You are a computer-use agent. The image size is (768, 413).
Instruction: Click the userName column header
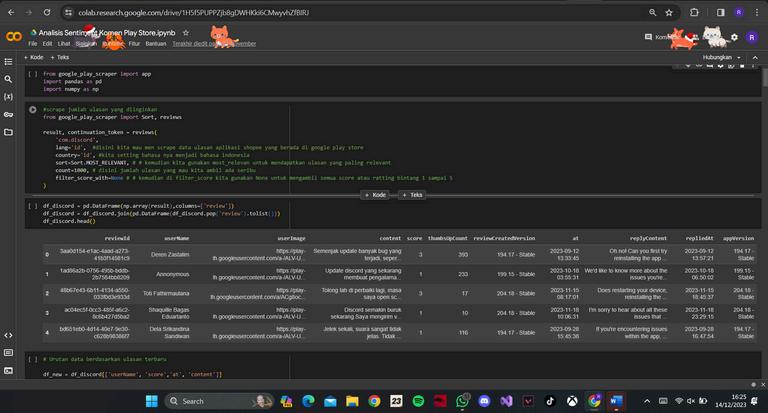(x=176, y=238)
